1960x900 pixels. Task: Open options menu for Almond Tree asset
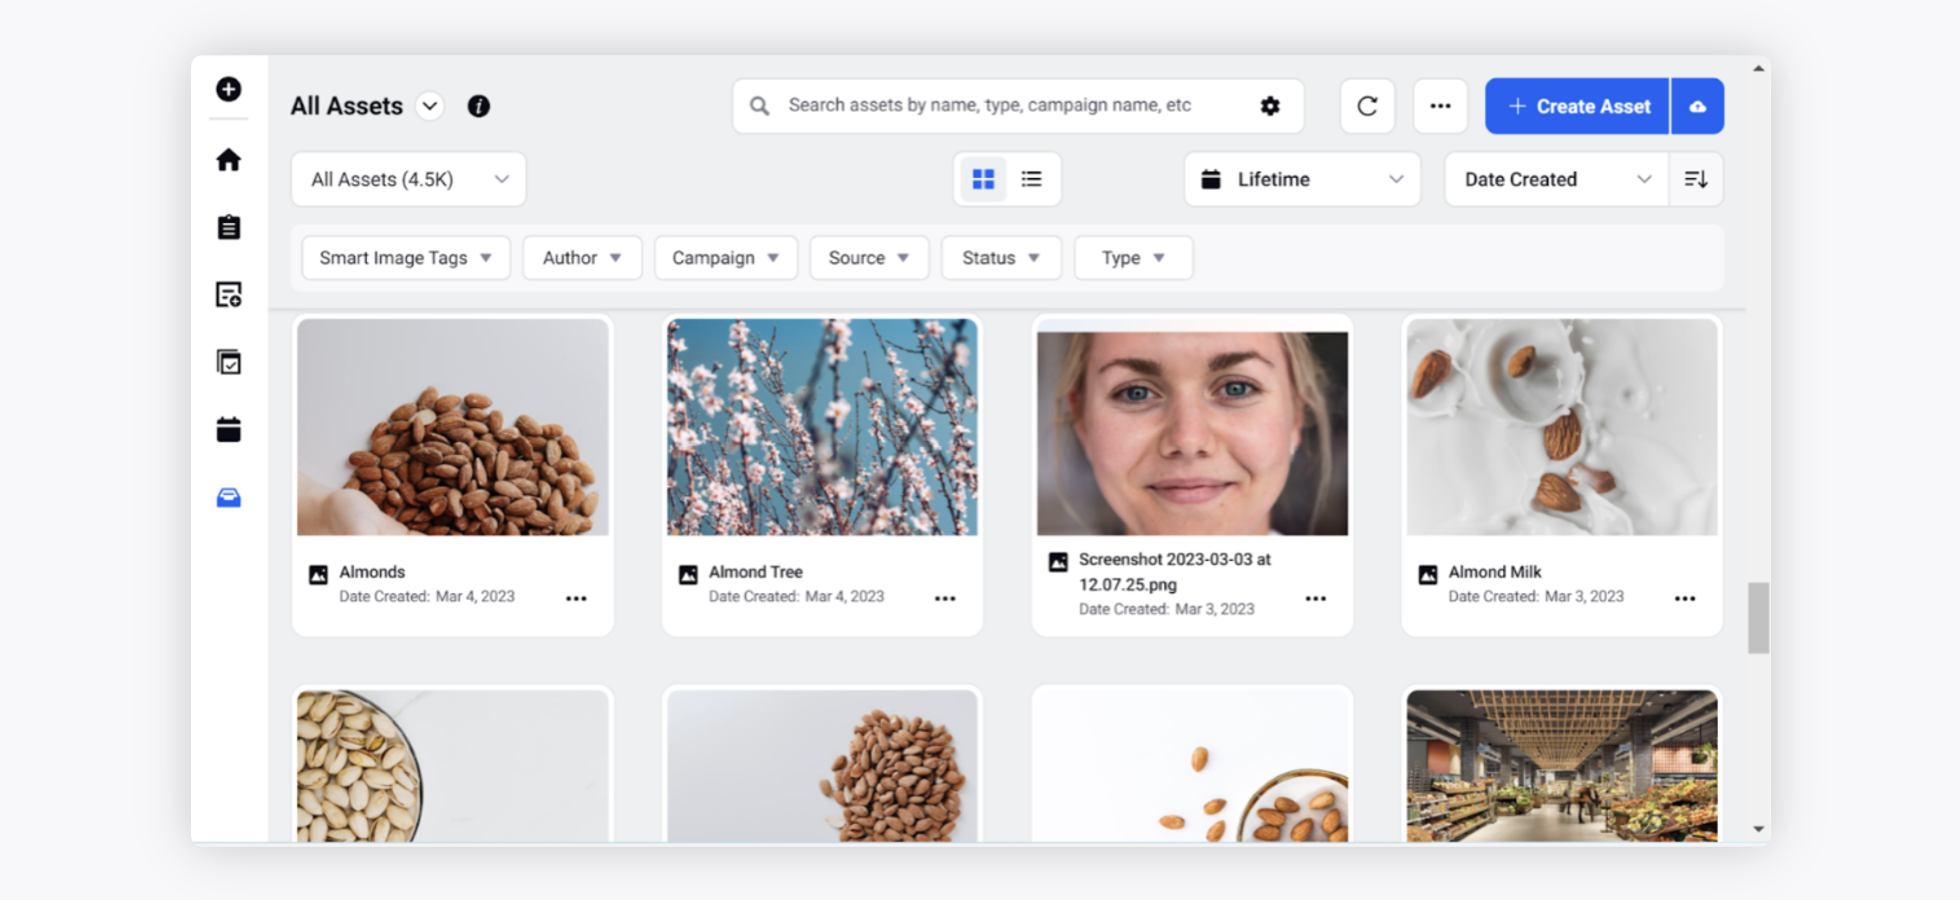[x=945, y=598]
